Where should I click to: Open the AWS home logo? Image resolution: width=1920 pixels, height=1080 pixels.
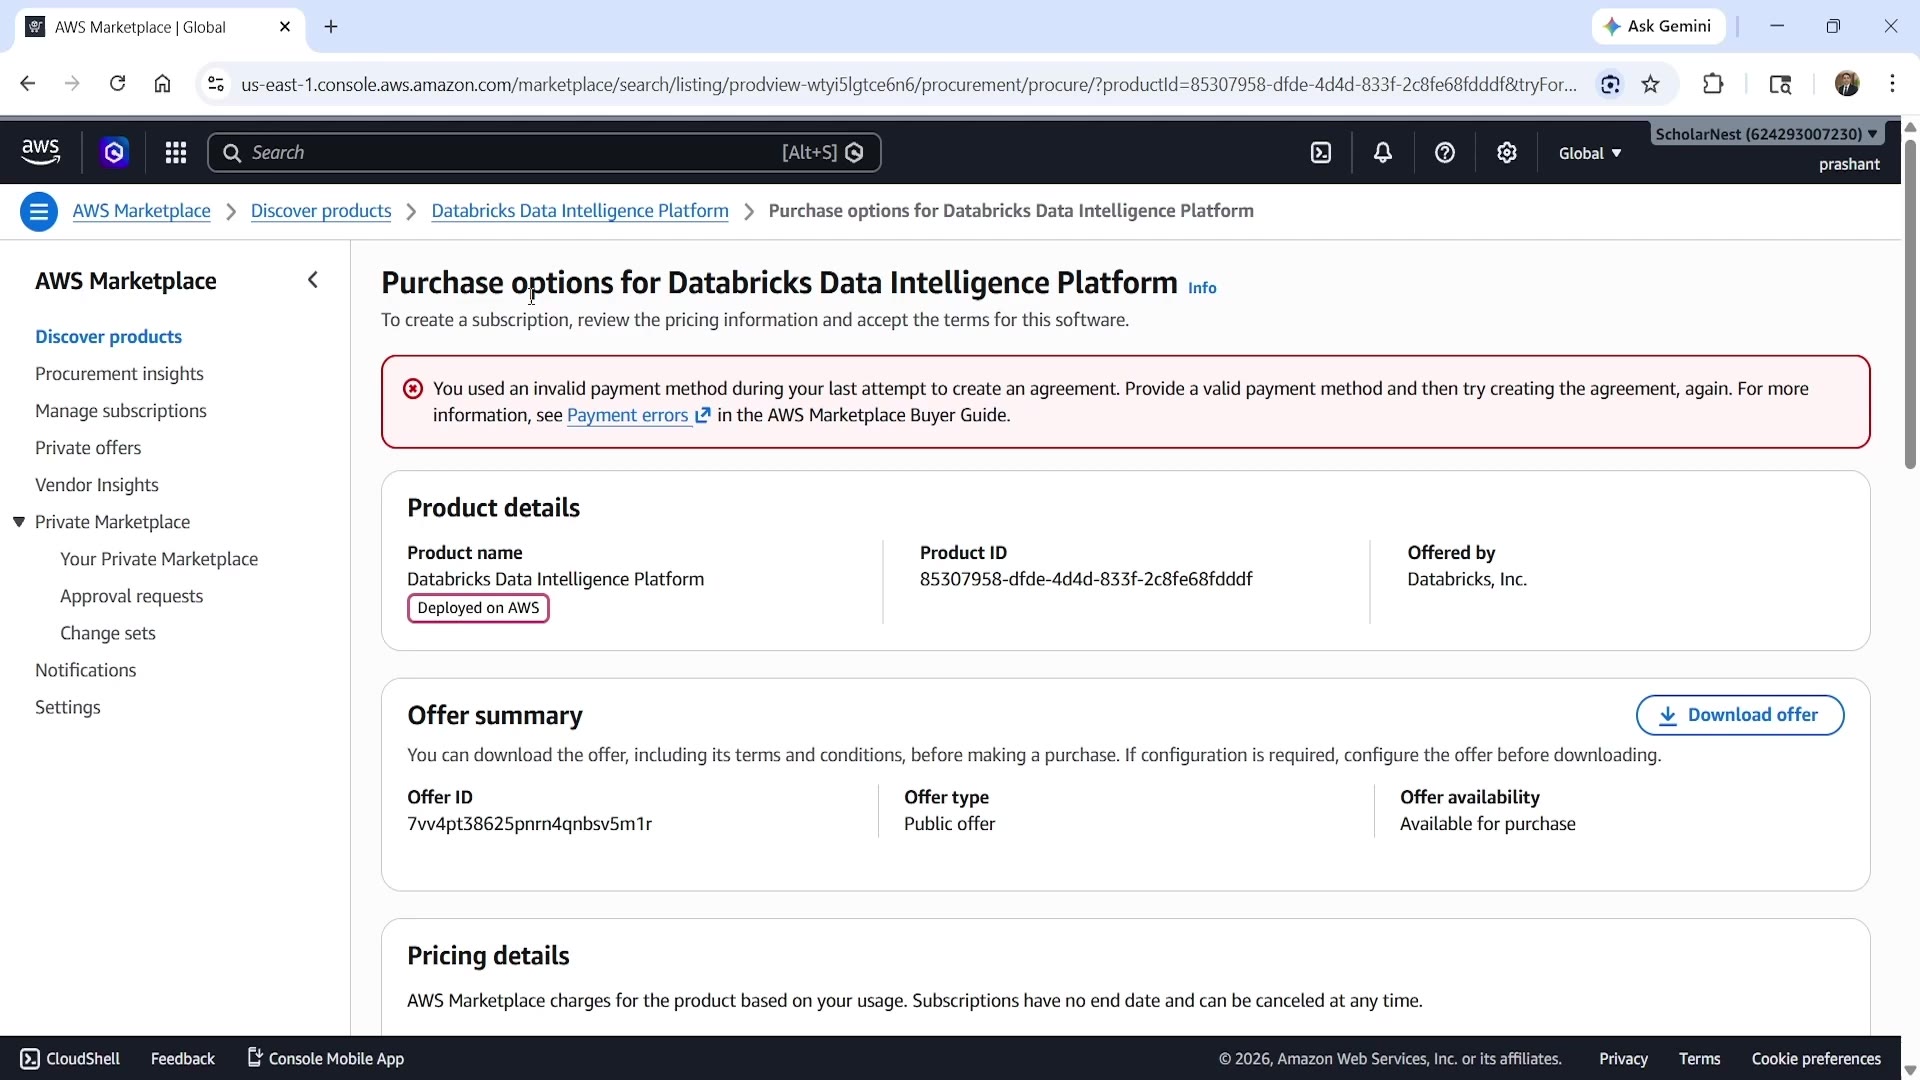click(41, 152)
